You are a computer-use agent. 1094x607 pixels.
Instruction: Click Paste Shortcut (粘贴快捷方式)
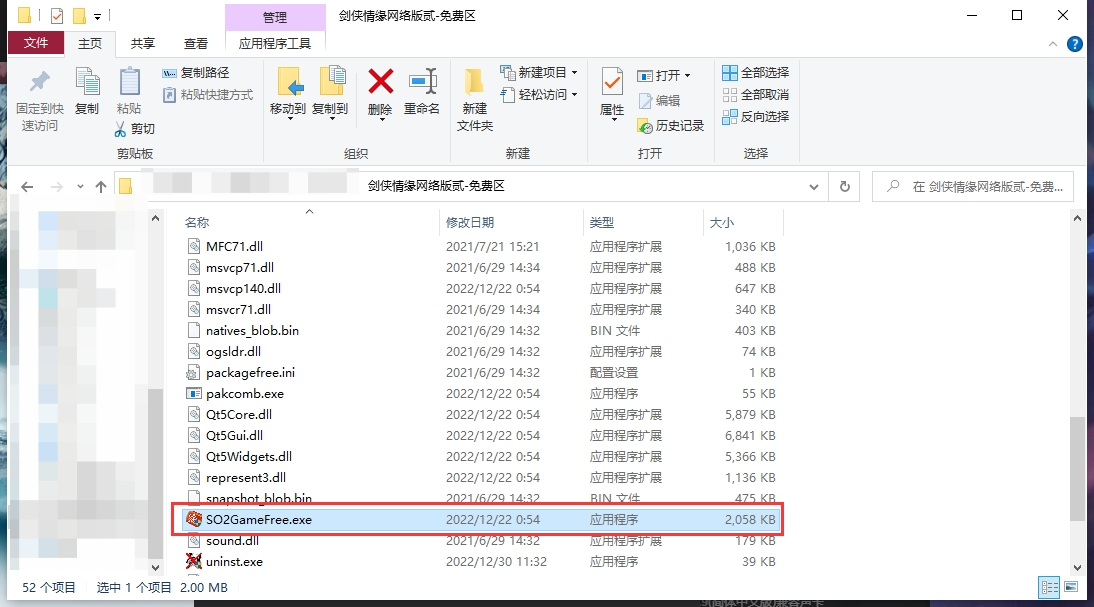pos(207,95)
